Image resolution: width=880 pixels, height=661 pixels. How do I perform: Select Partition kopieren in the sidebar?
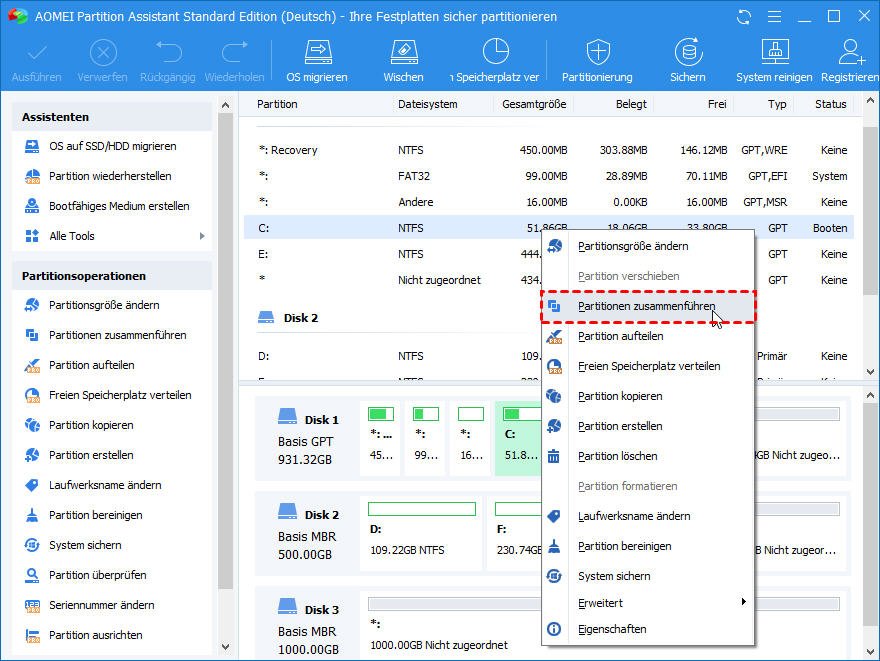[x=91, y=425]
